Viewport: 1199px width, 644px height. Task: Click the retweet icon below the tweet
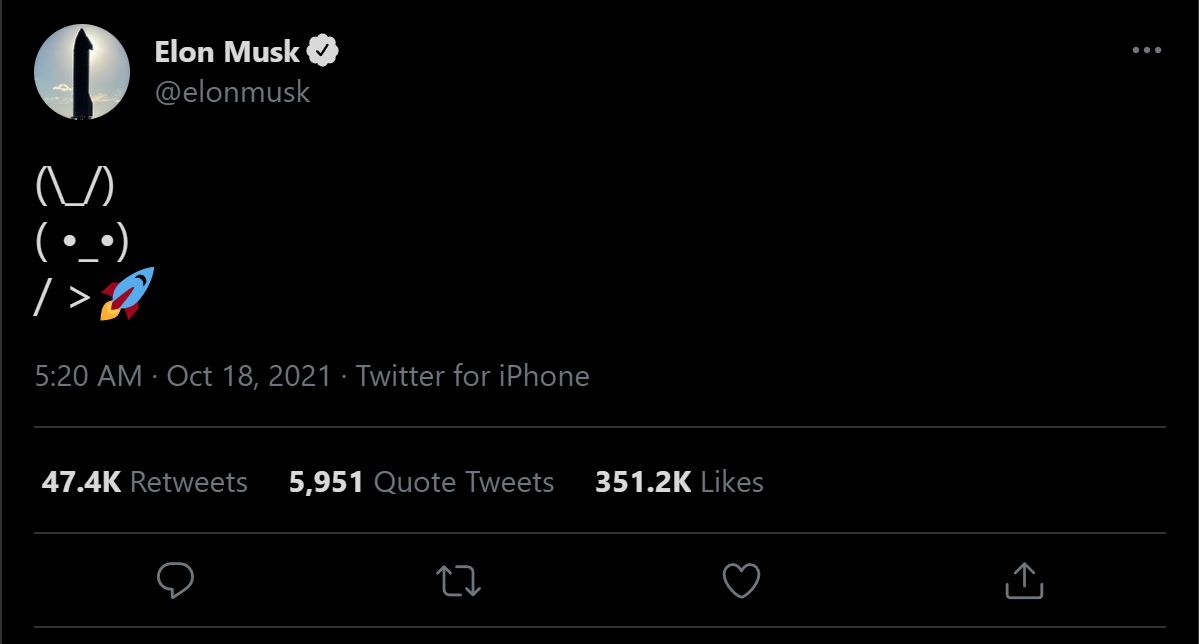(x=459, y=580)
